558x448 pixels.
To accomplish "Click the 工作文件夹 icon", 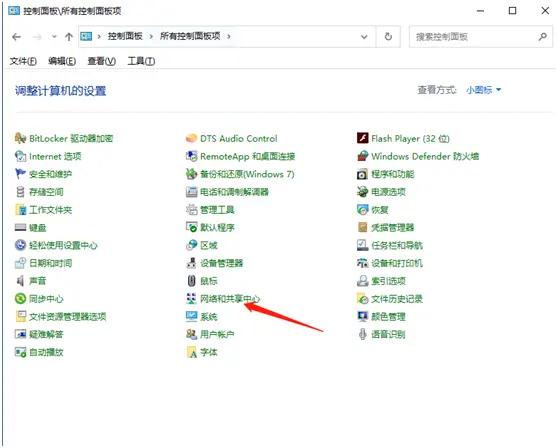I will pyautogui.click(x=20, y=209).
